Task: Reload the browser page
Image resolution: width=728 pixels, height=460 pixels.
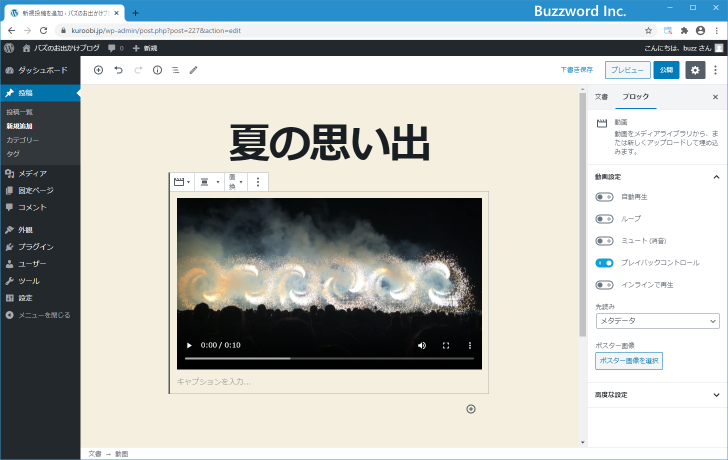Action: 44,31
